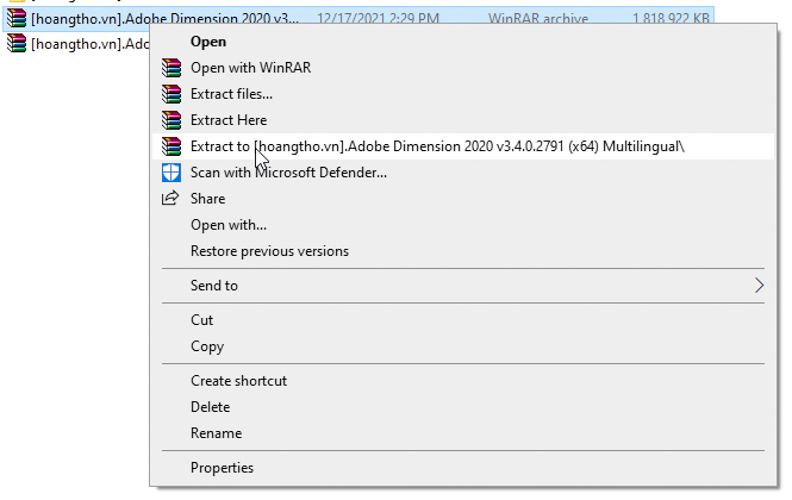This screenshot has width=792, height=500.
Task: Click the WinRAR icon beside Extract Here
Action: [x=171, y=120]
